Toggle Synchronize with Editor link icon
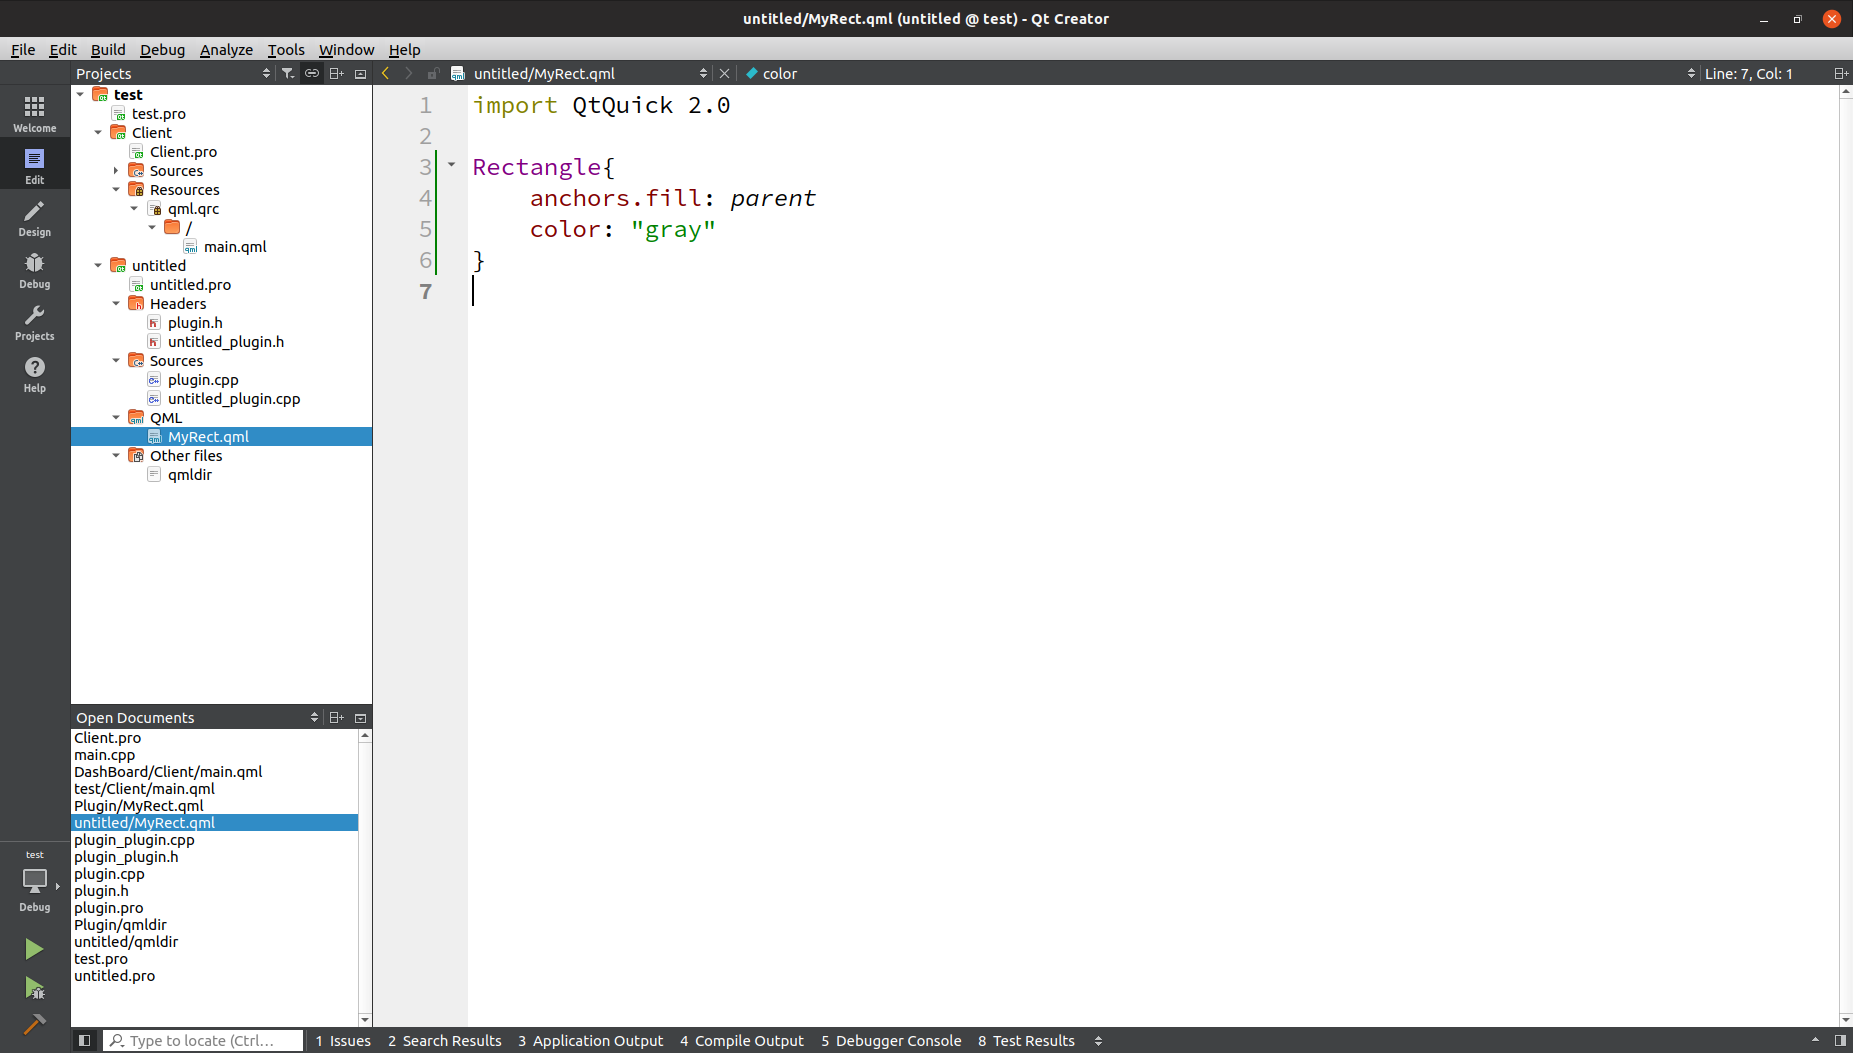 coord(312,72)
